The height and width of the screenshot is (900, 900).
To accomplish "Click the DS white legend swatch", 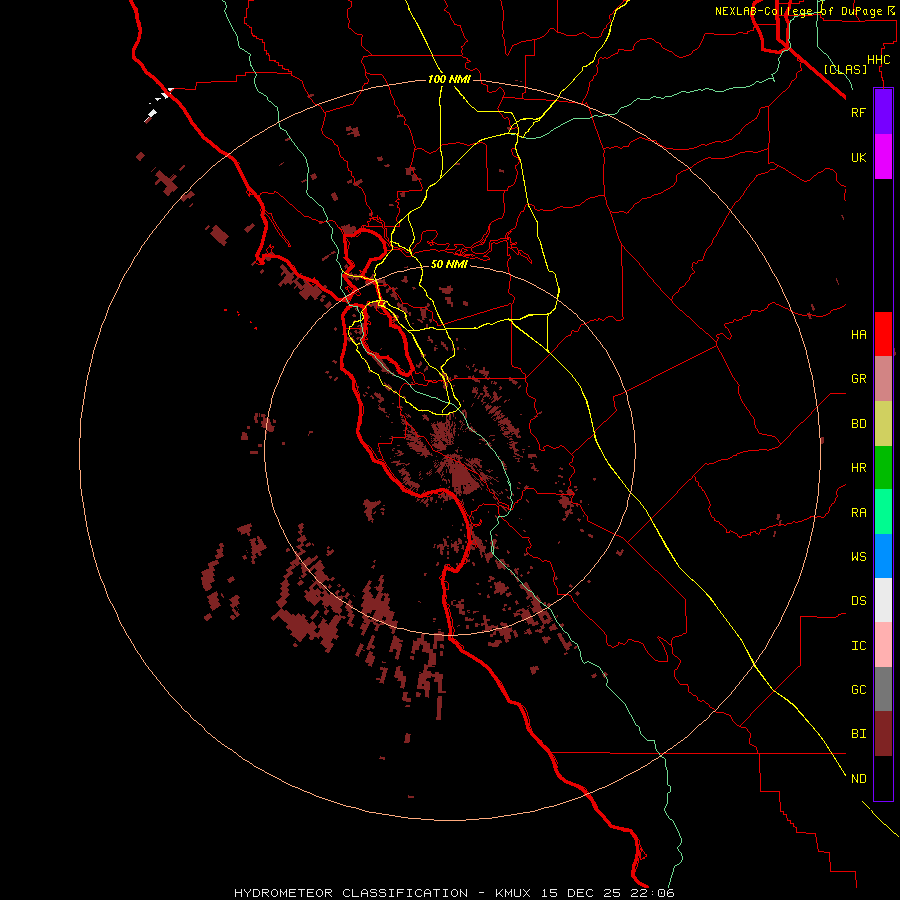I will tap(883, 600).
